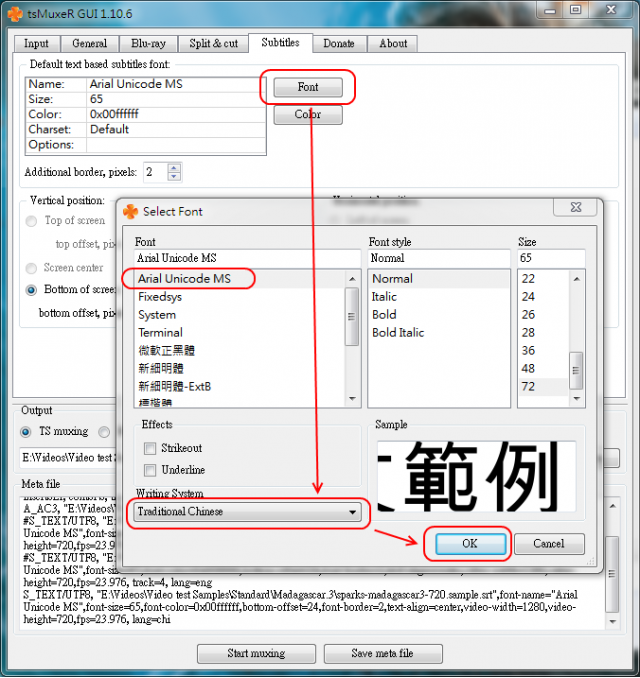Click Save meta file button

pos(383,653)
